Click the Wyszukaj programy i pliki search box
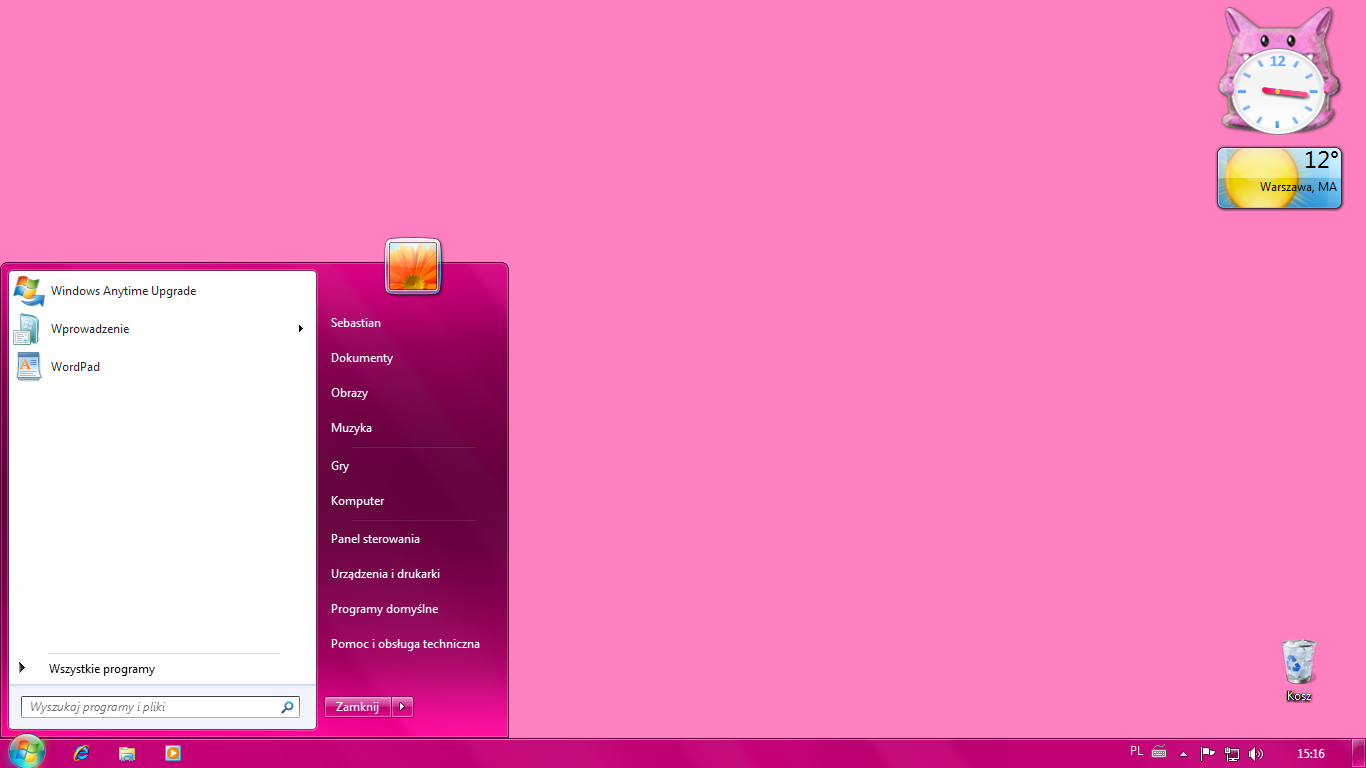The image size is (1366, 768). tap(150, 707)
